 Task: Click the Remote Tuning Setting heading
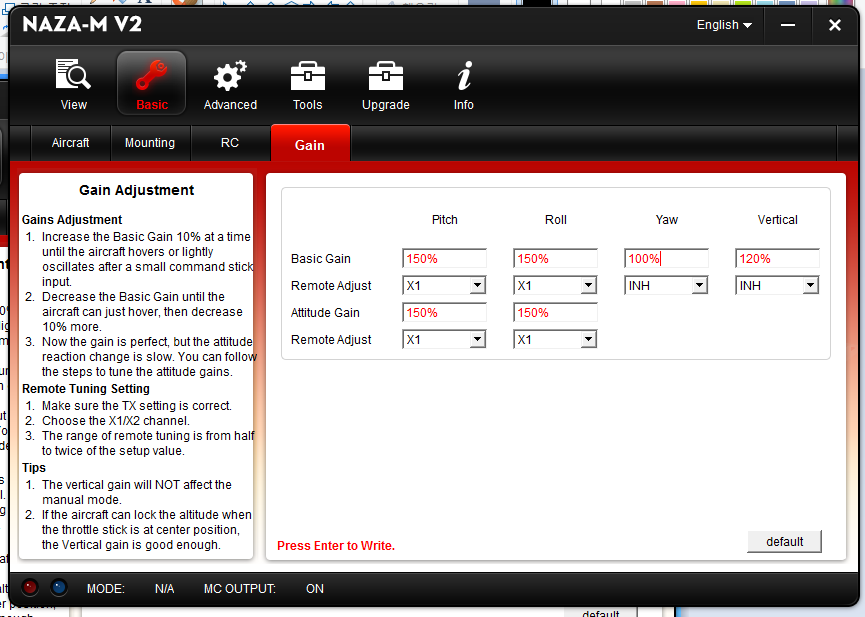[x=86, y=389]
